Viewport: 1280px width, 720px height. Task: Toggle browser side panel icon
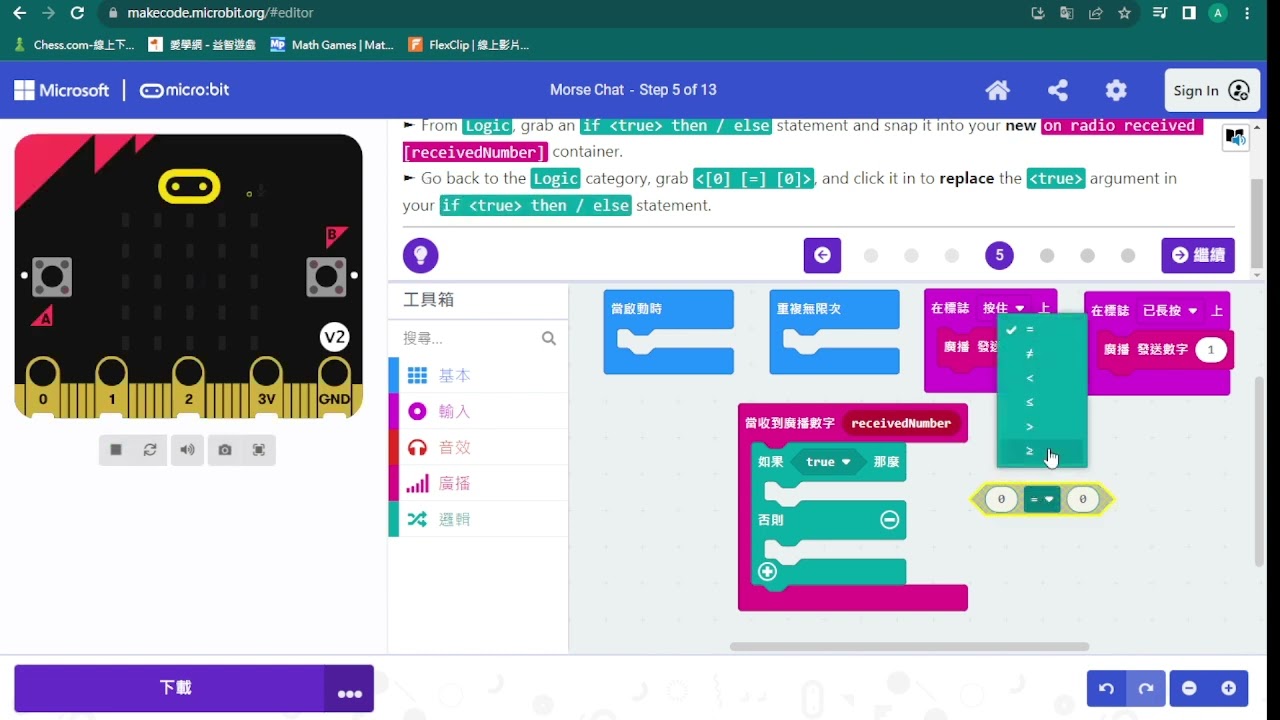tap(1188, 13)
